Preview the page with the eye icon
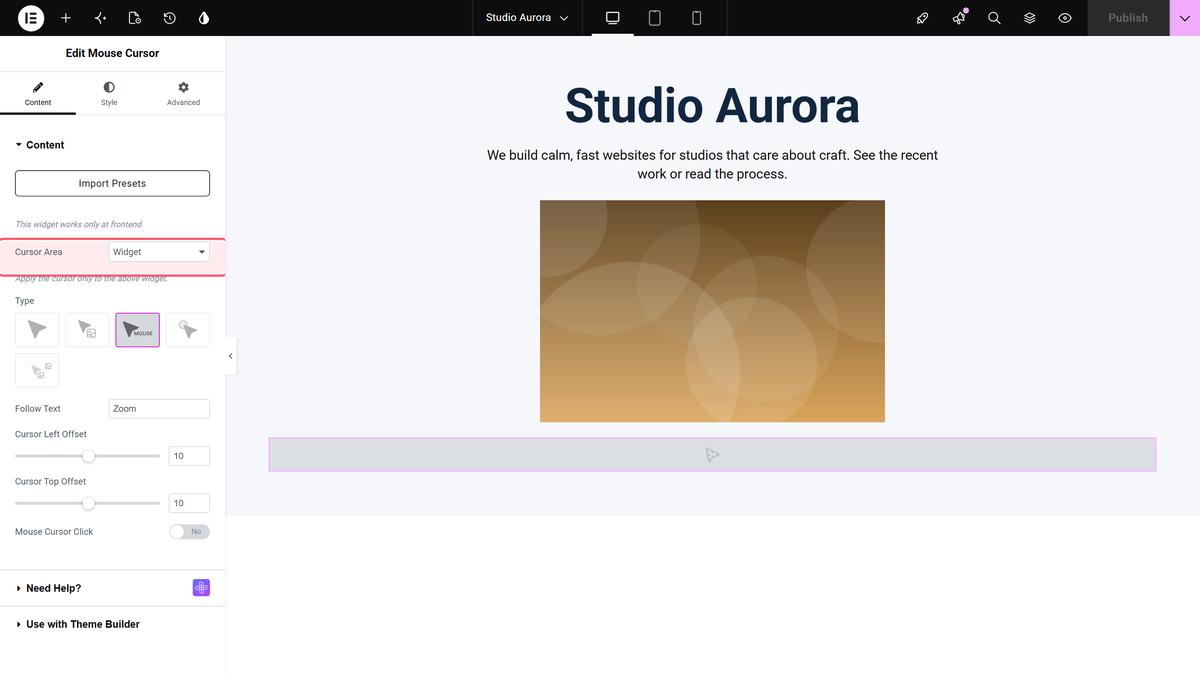The width and height of the screenshot is (1200, 675). 1065,18
